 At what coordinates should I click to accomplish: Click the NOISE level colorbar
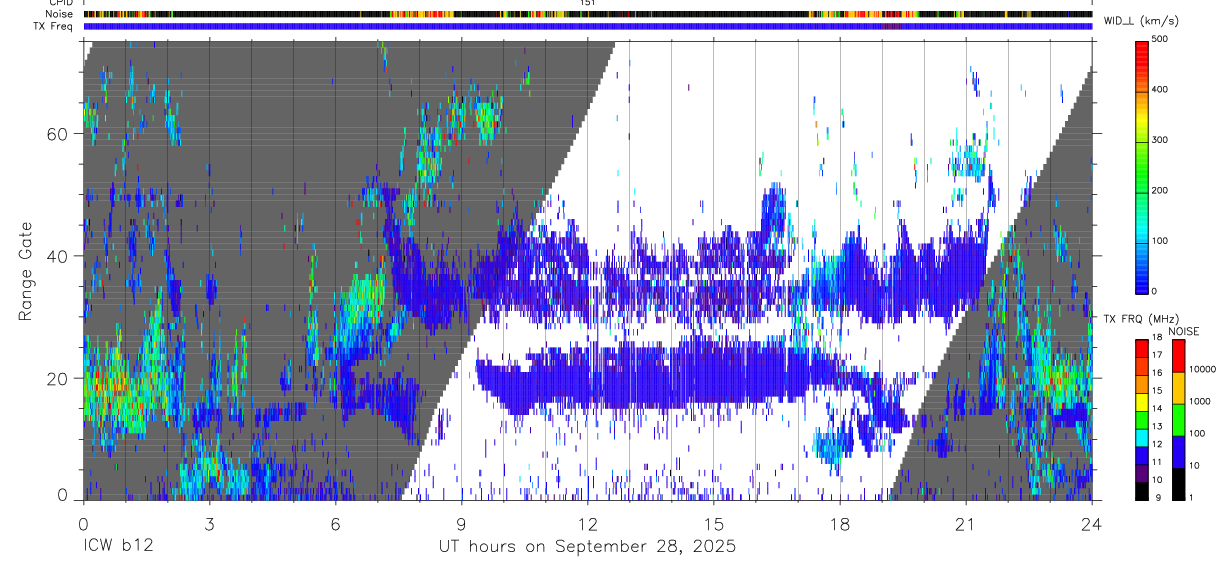pos(1179,420)
